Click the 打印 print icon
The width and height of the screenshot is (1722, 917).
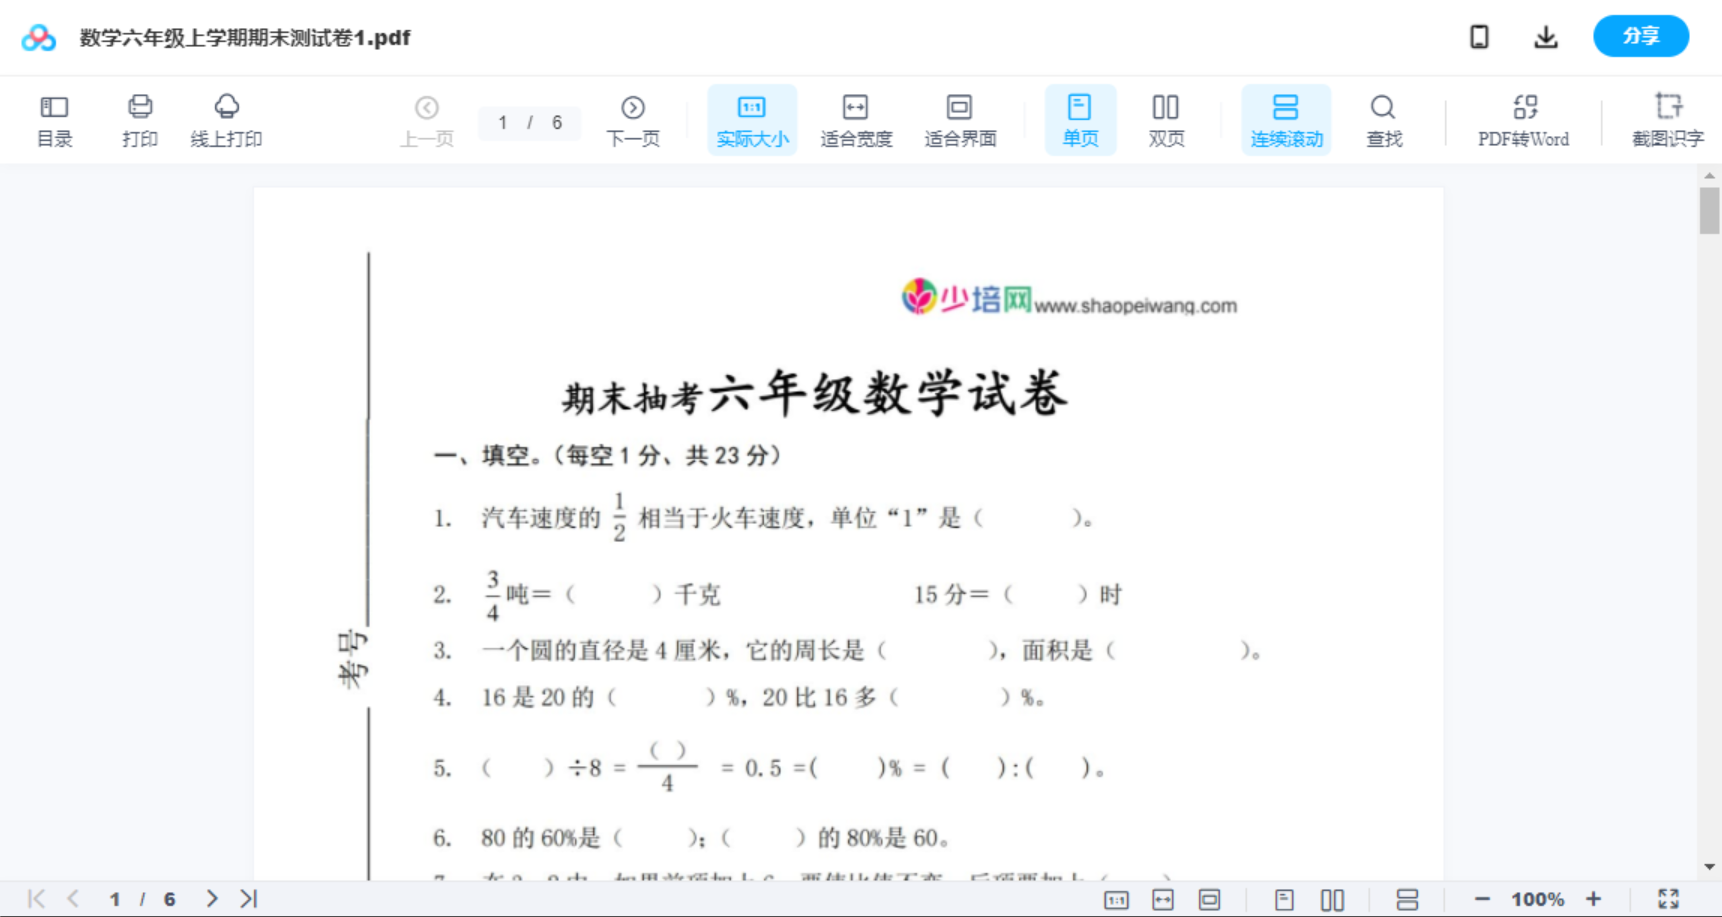[x=140, y=121]
